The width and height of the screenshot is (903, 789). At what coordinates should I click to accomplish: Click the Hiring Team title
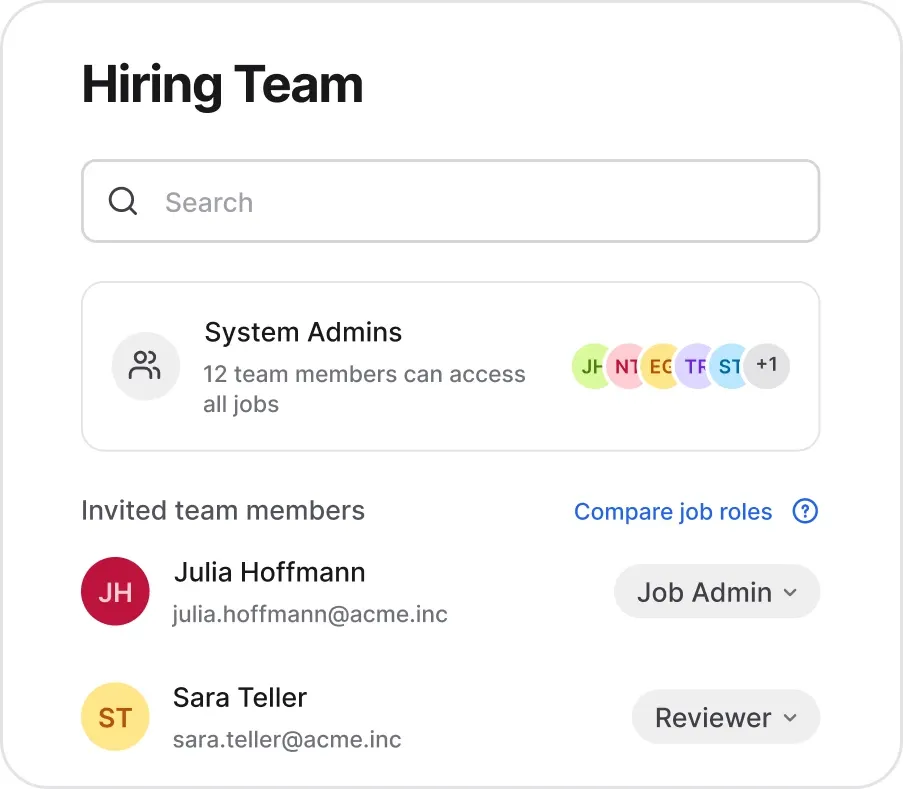click(222, 85)
